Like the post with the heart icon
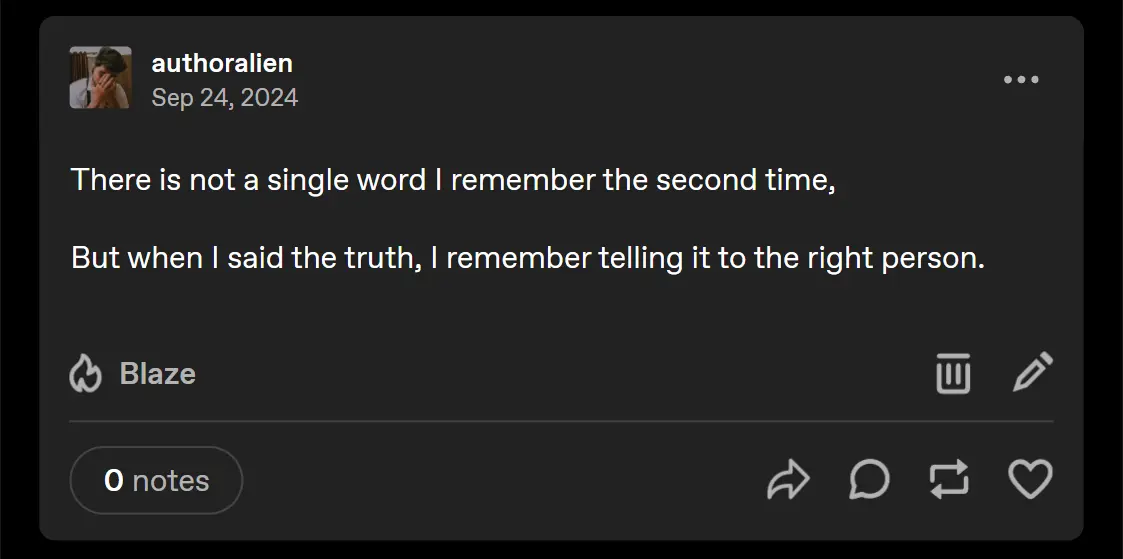This screenshot has height=559, width=1123. tap(1030, 480)
